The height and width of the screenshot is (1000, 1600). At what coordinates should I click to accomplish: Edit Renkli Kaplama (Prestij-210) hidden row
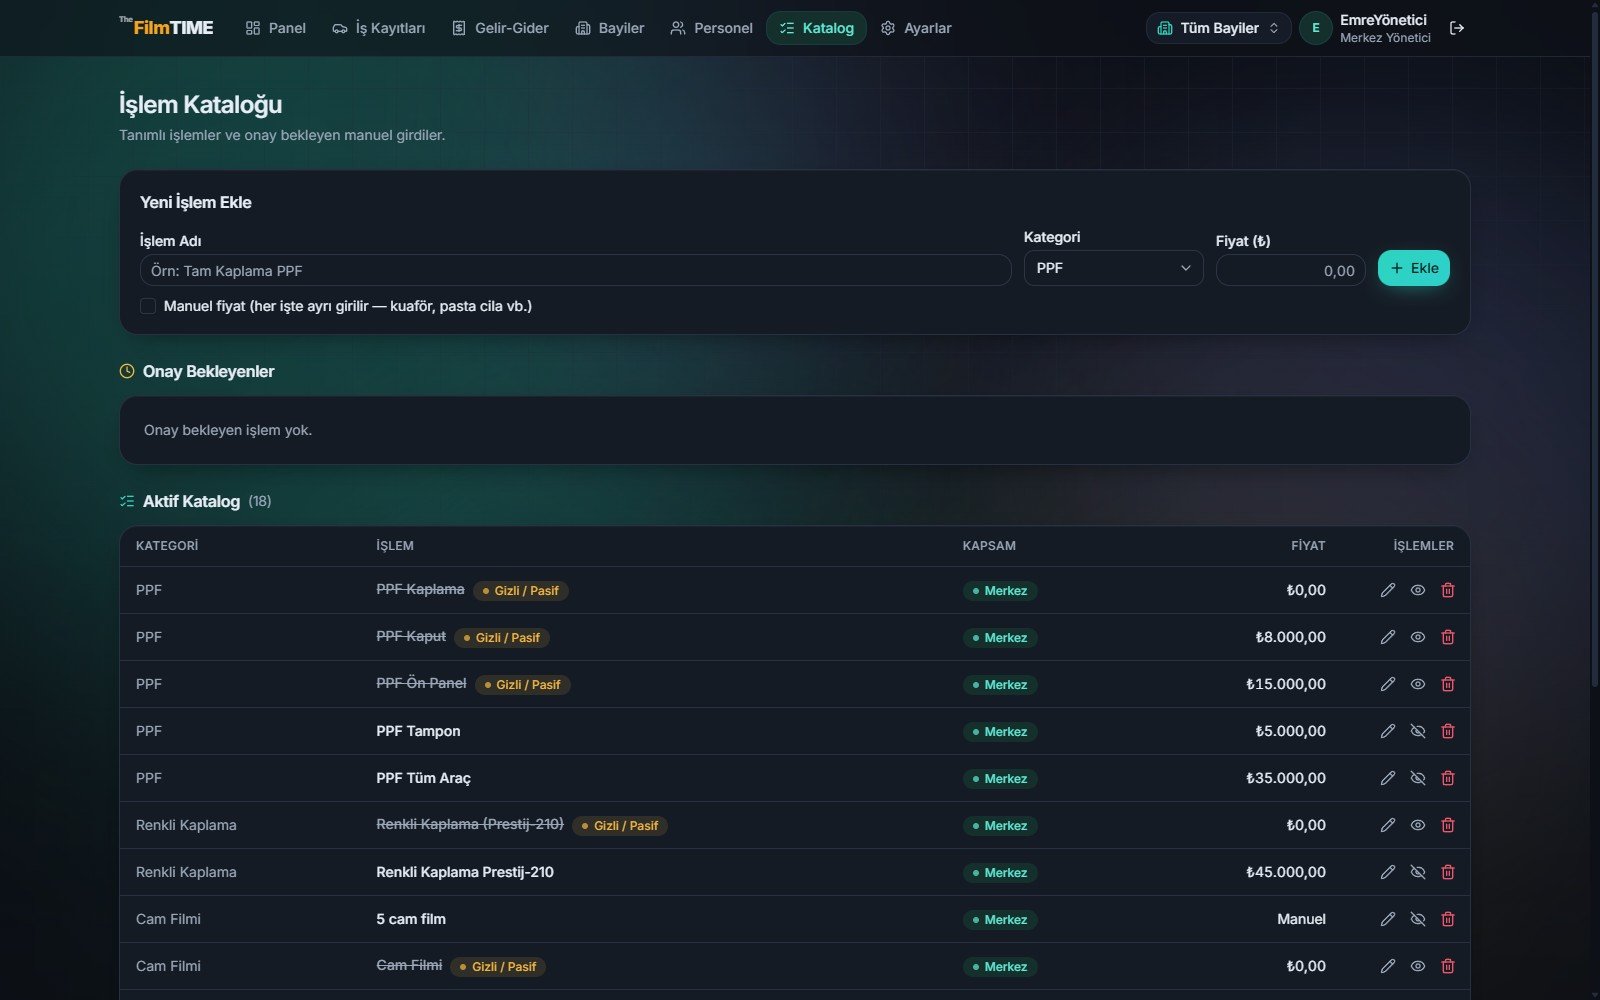pos(1387,825)
